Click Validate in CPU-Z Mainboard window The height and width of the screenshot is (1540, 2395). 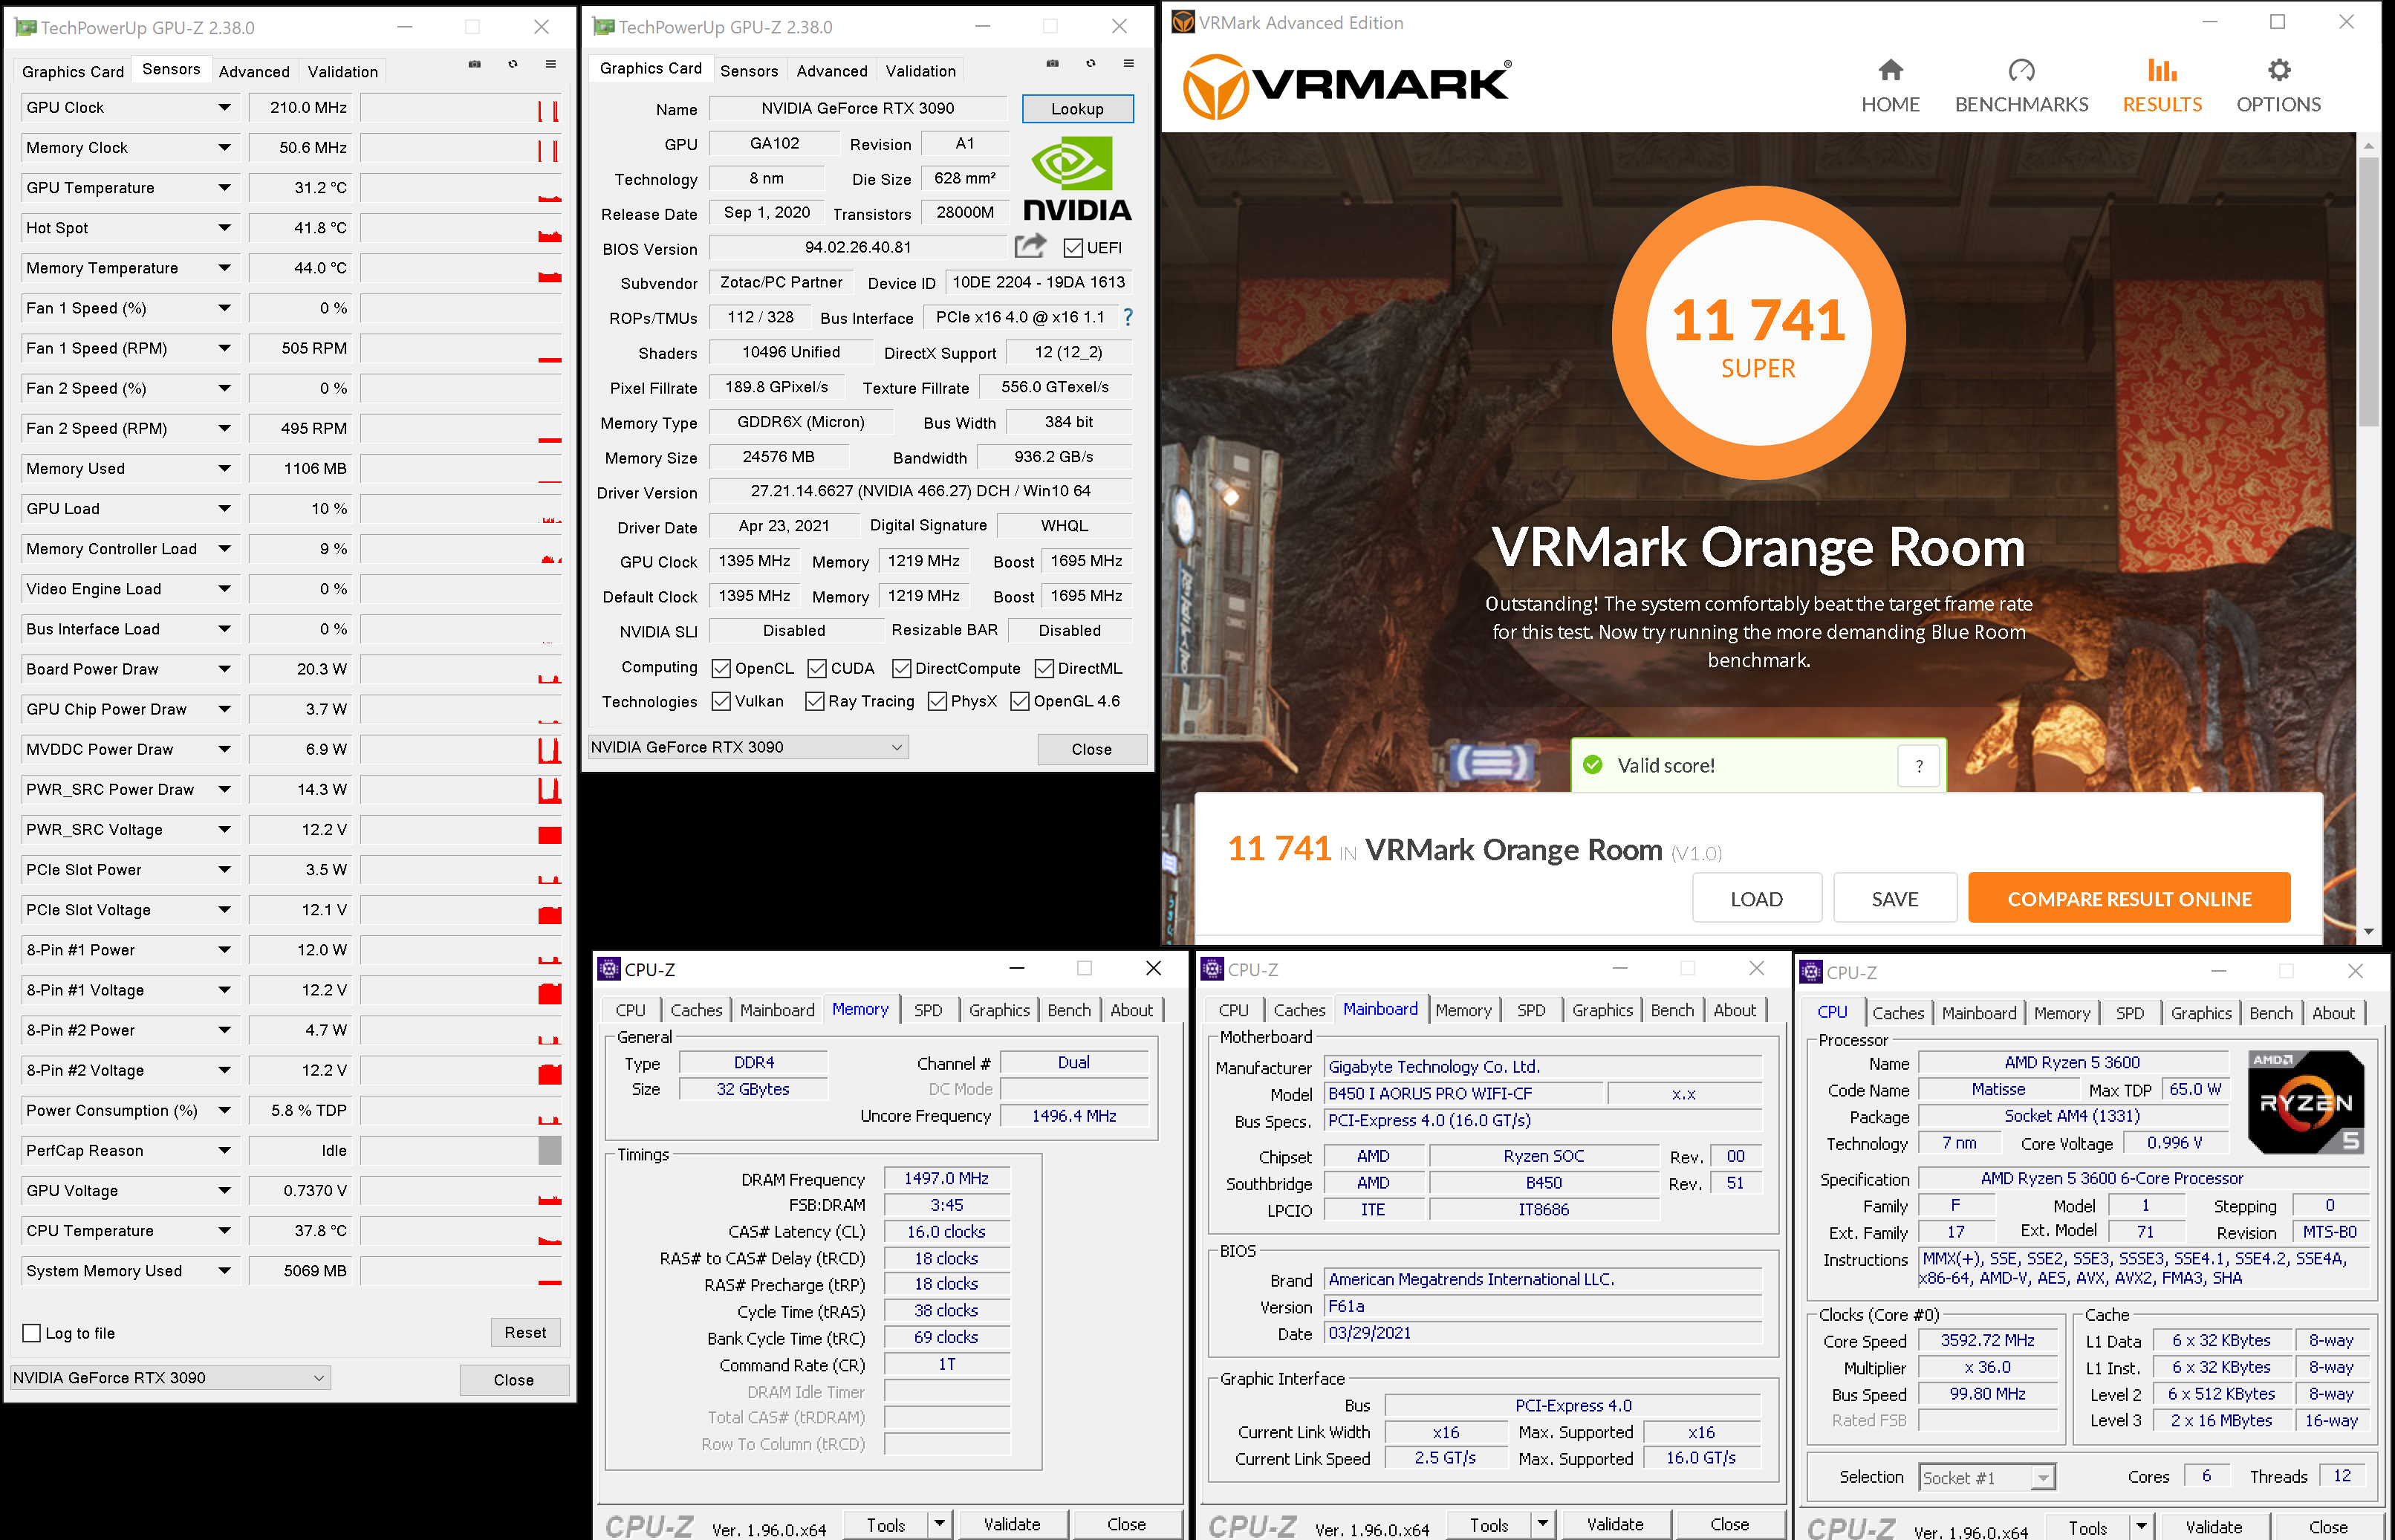(1614, 1524)
